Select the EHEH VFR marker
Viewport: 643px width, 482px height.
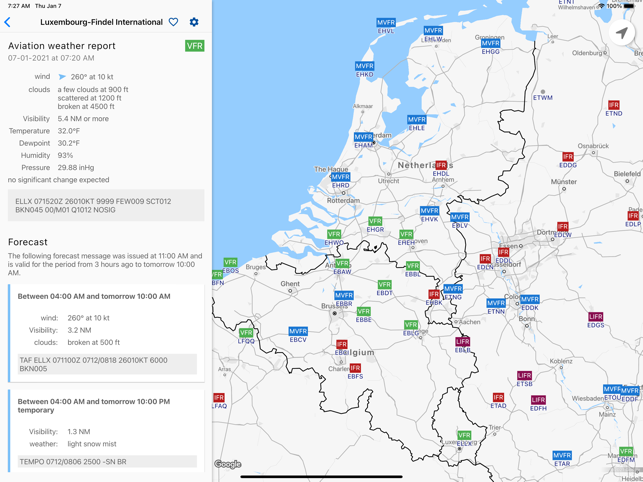406,234
